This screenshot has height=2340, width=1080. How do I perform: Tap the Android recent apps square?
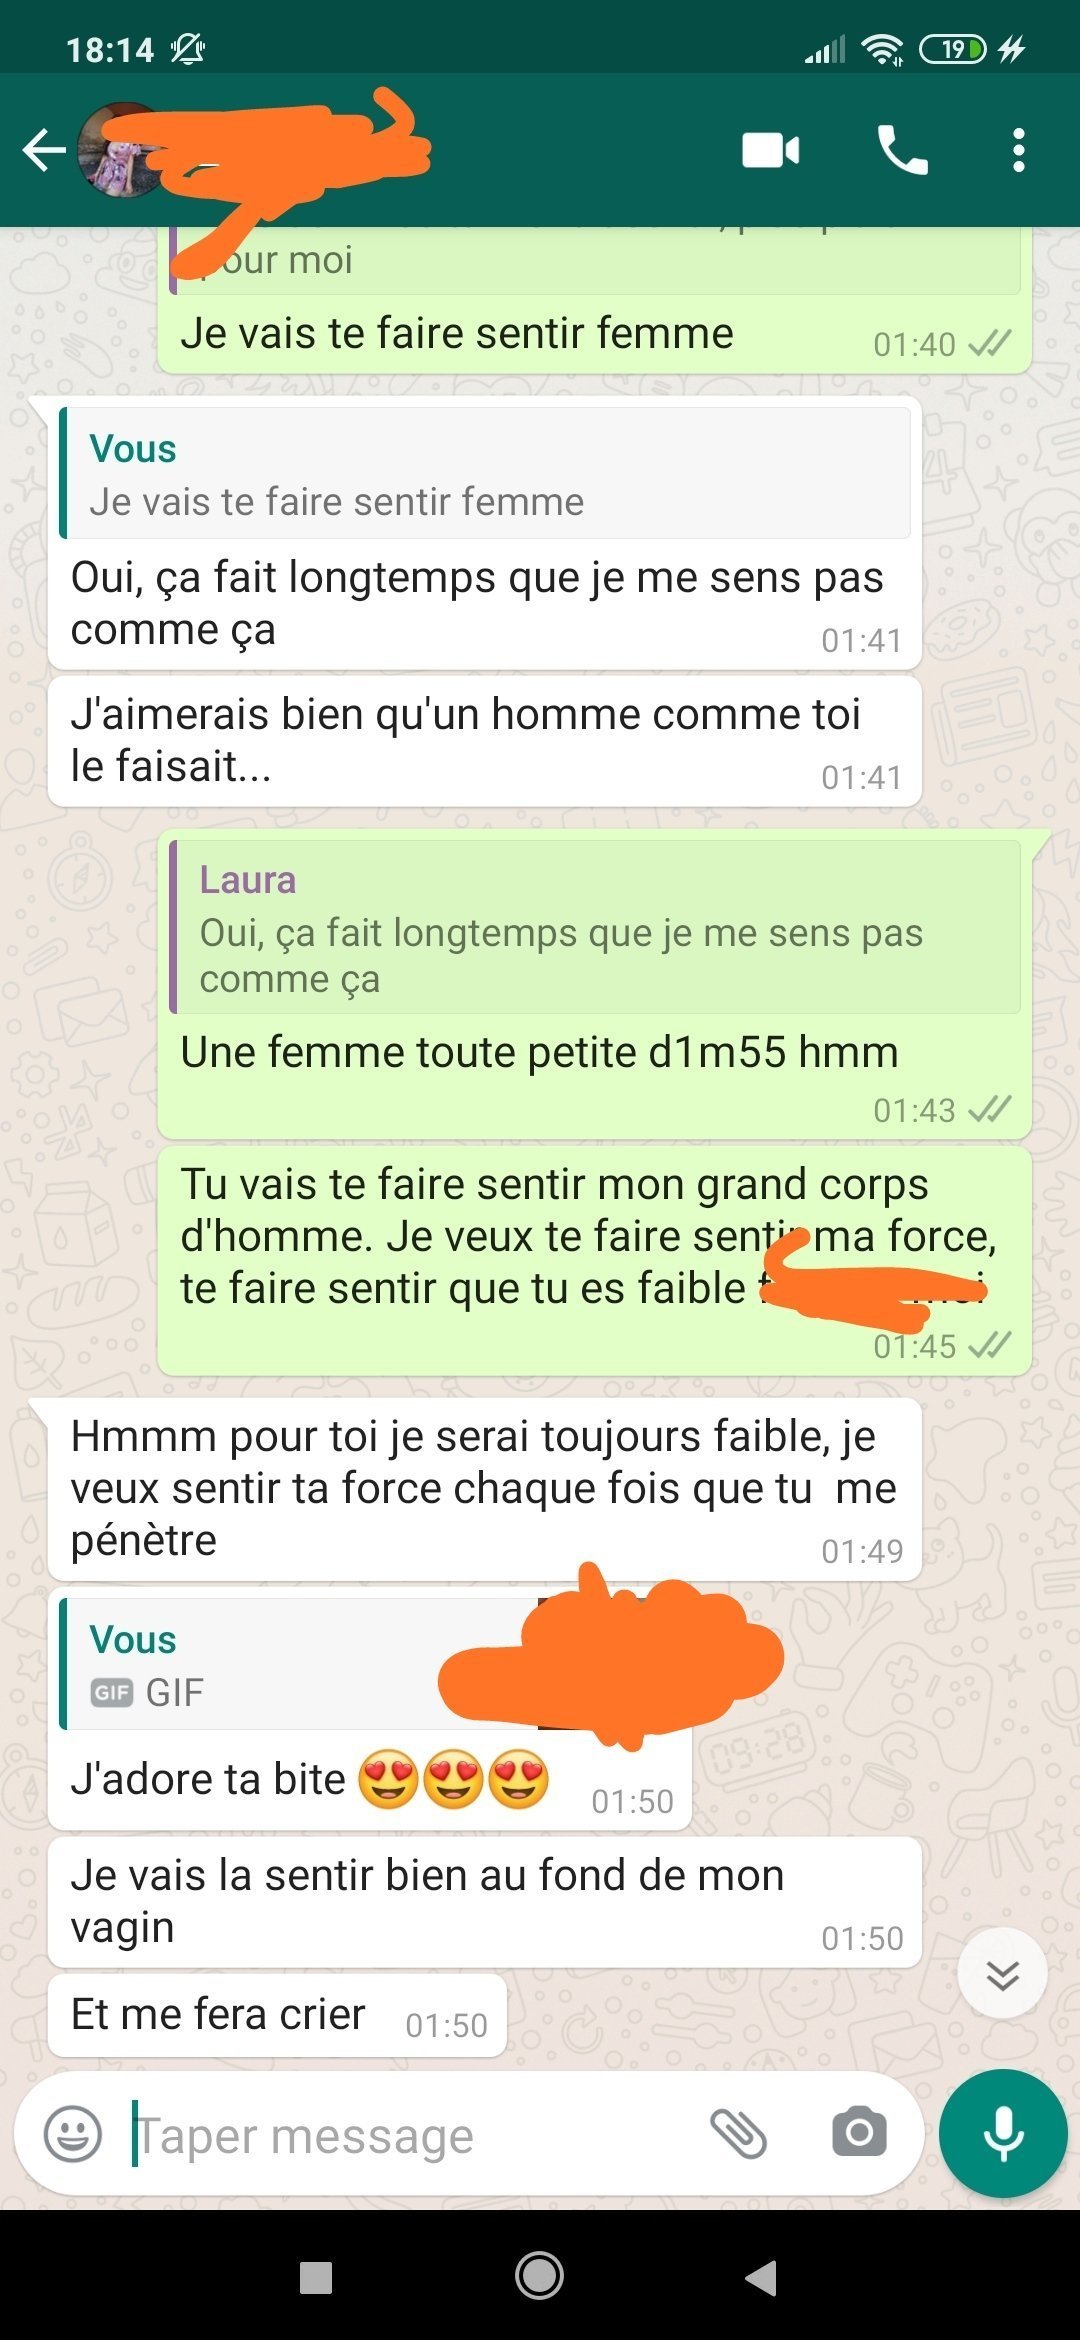click(316, 2277)
